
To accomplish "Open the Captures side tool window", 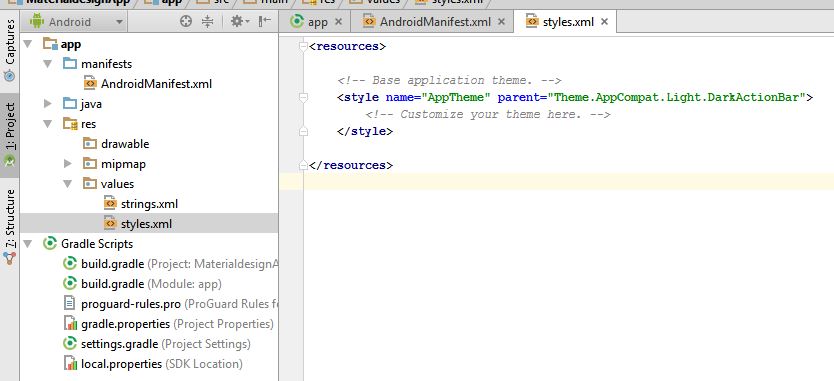I will tap(10, 50).
